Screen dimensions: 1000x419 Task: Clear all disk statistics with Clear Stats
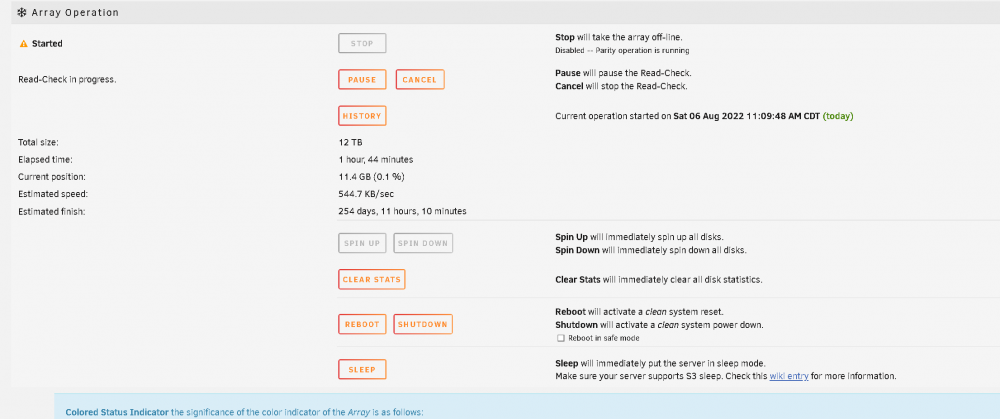pos(371,279)
